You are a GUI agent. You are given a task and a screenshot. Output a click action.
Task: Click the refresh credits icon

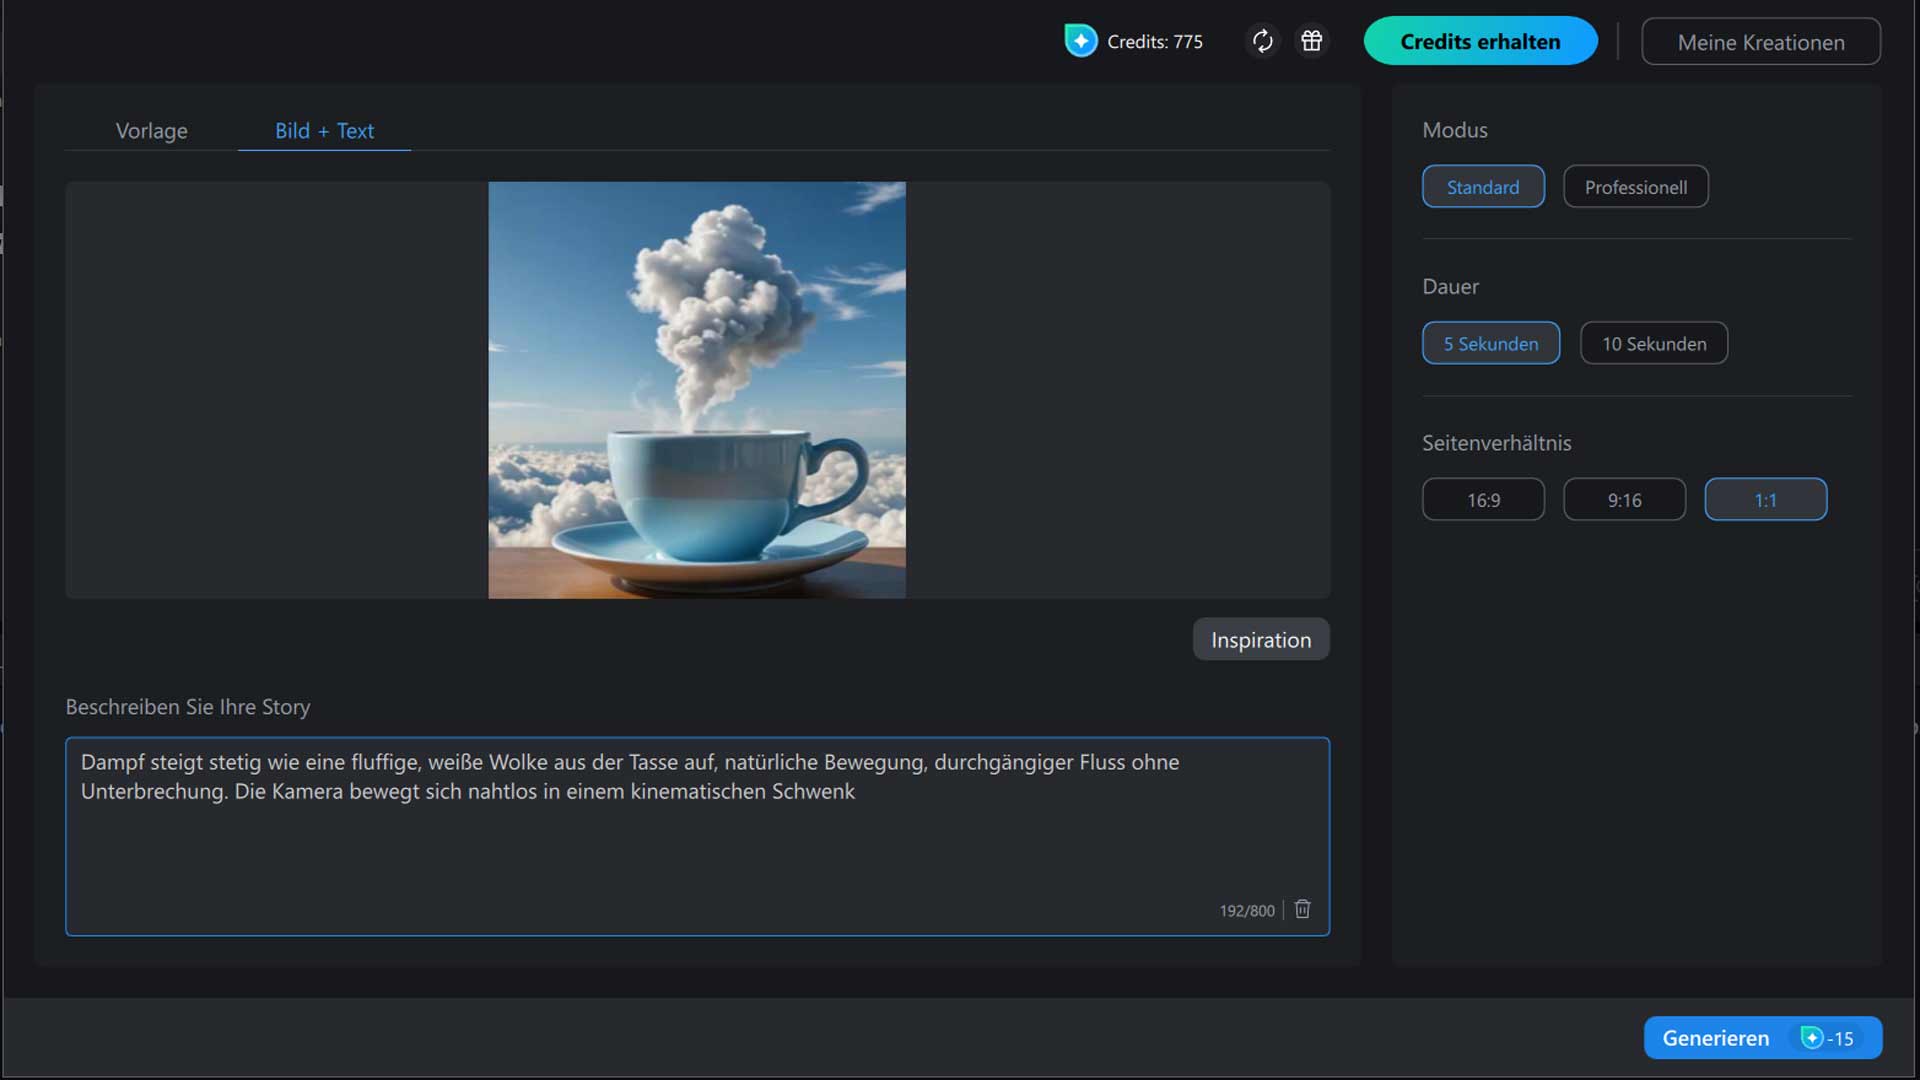coord(1263,41)
